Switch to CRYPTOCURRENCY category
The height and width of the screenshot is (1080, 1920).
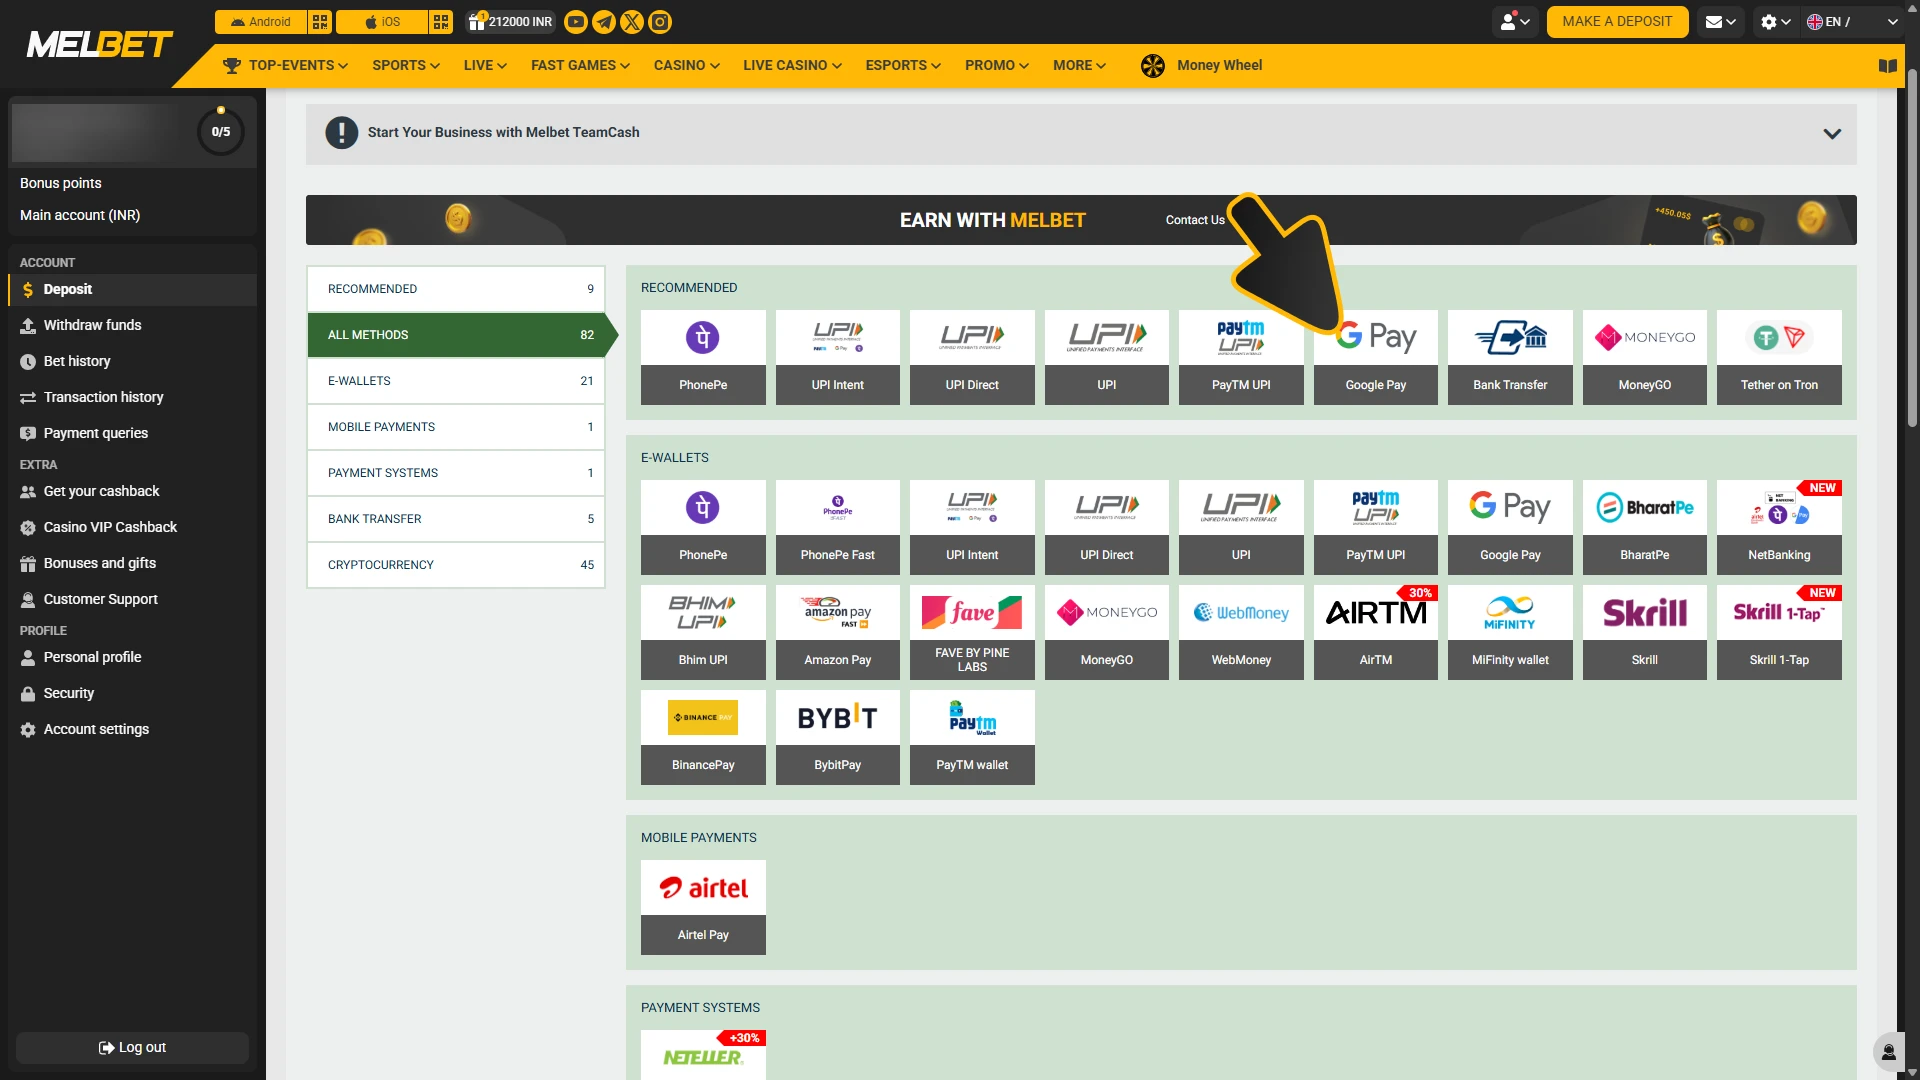(456, 565)
